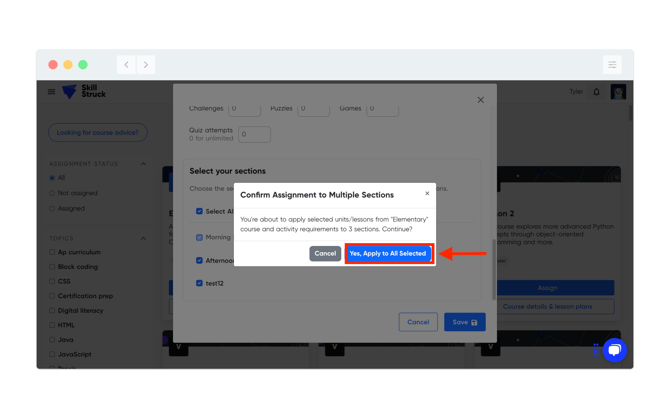The image size is (670, 418).
Task: Close the confirmation popup with X icon
Action: [x=427, y=194]
